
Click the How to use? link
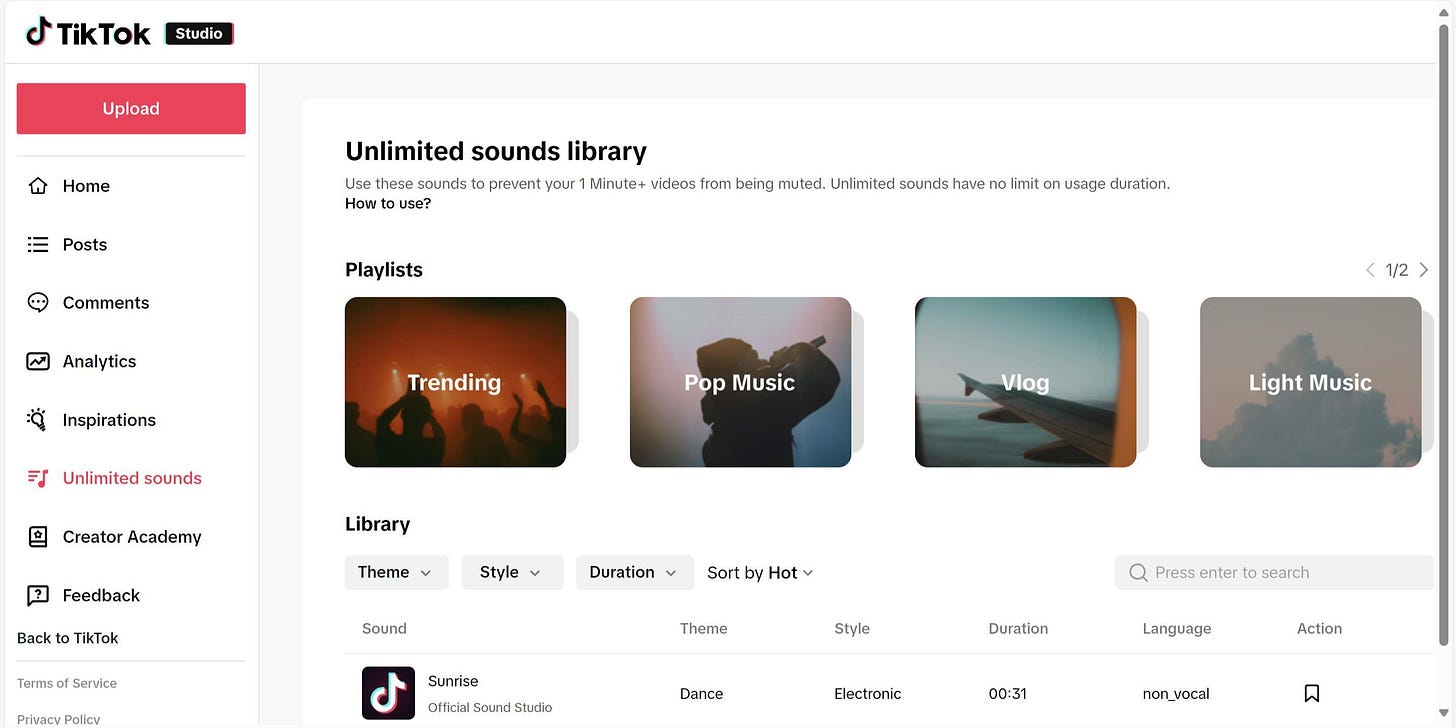(x=388, y=203)
